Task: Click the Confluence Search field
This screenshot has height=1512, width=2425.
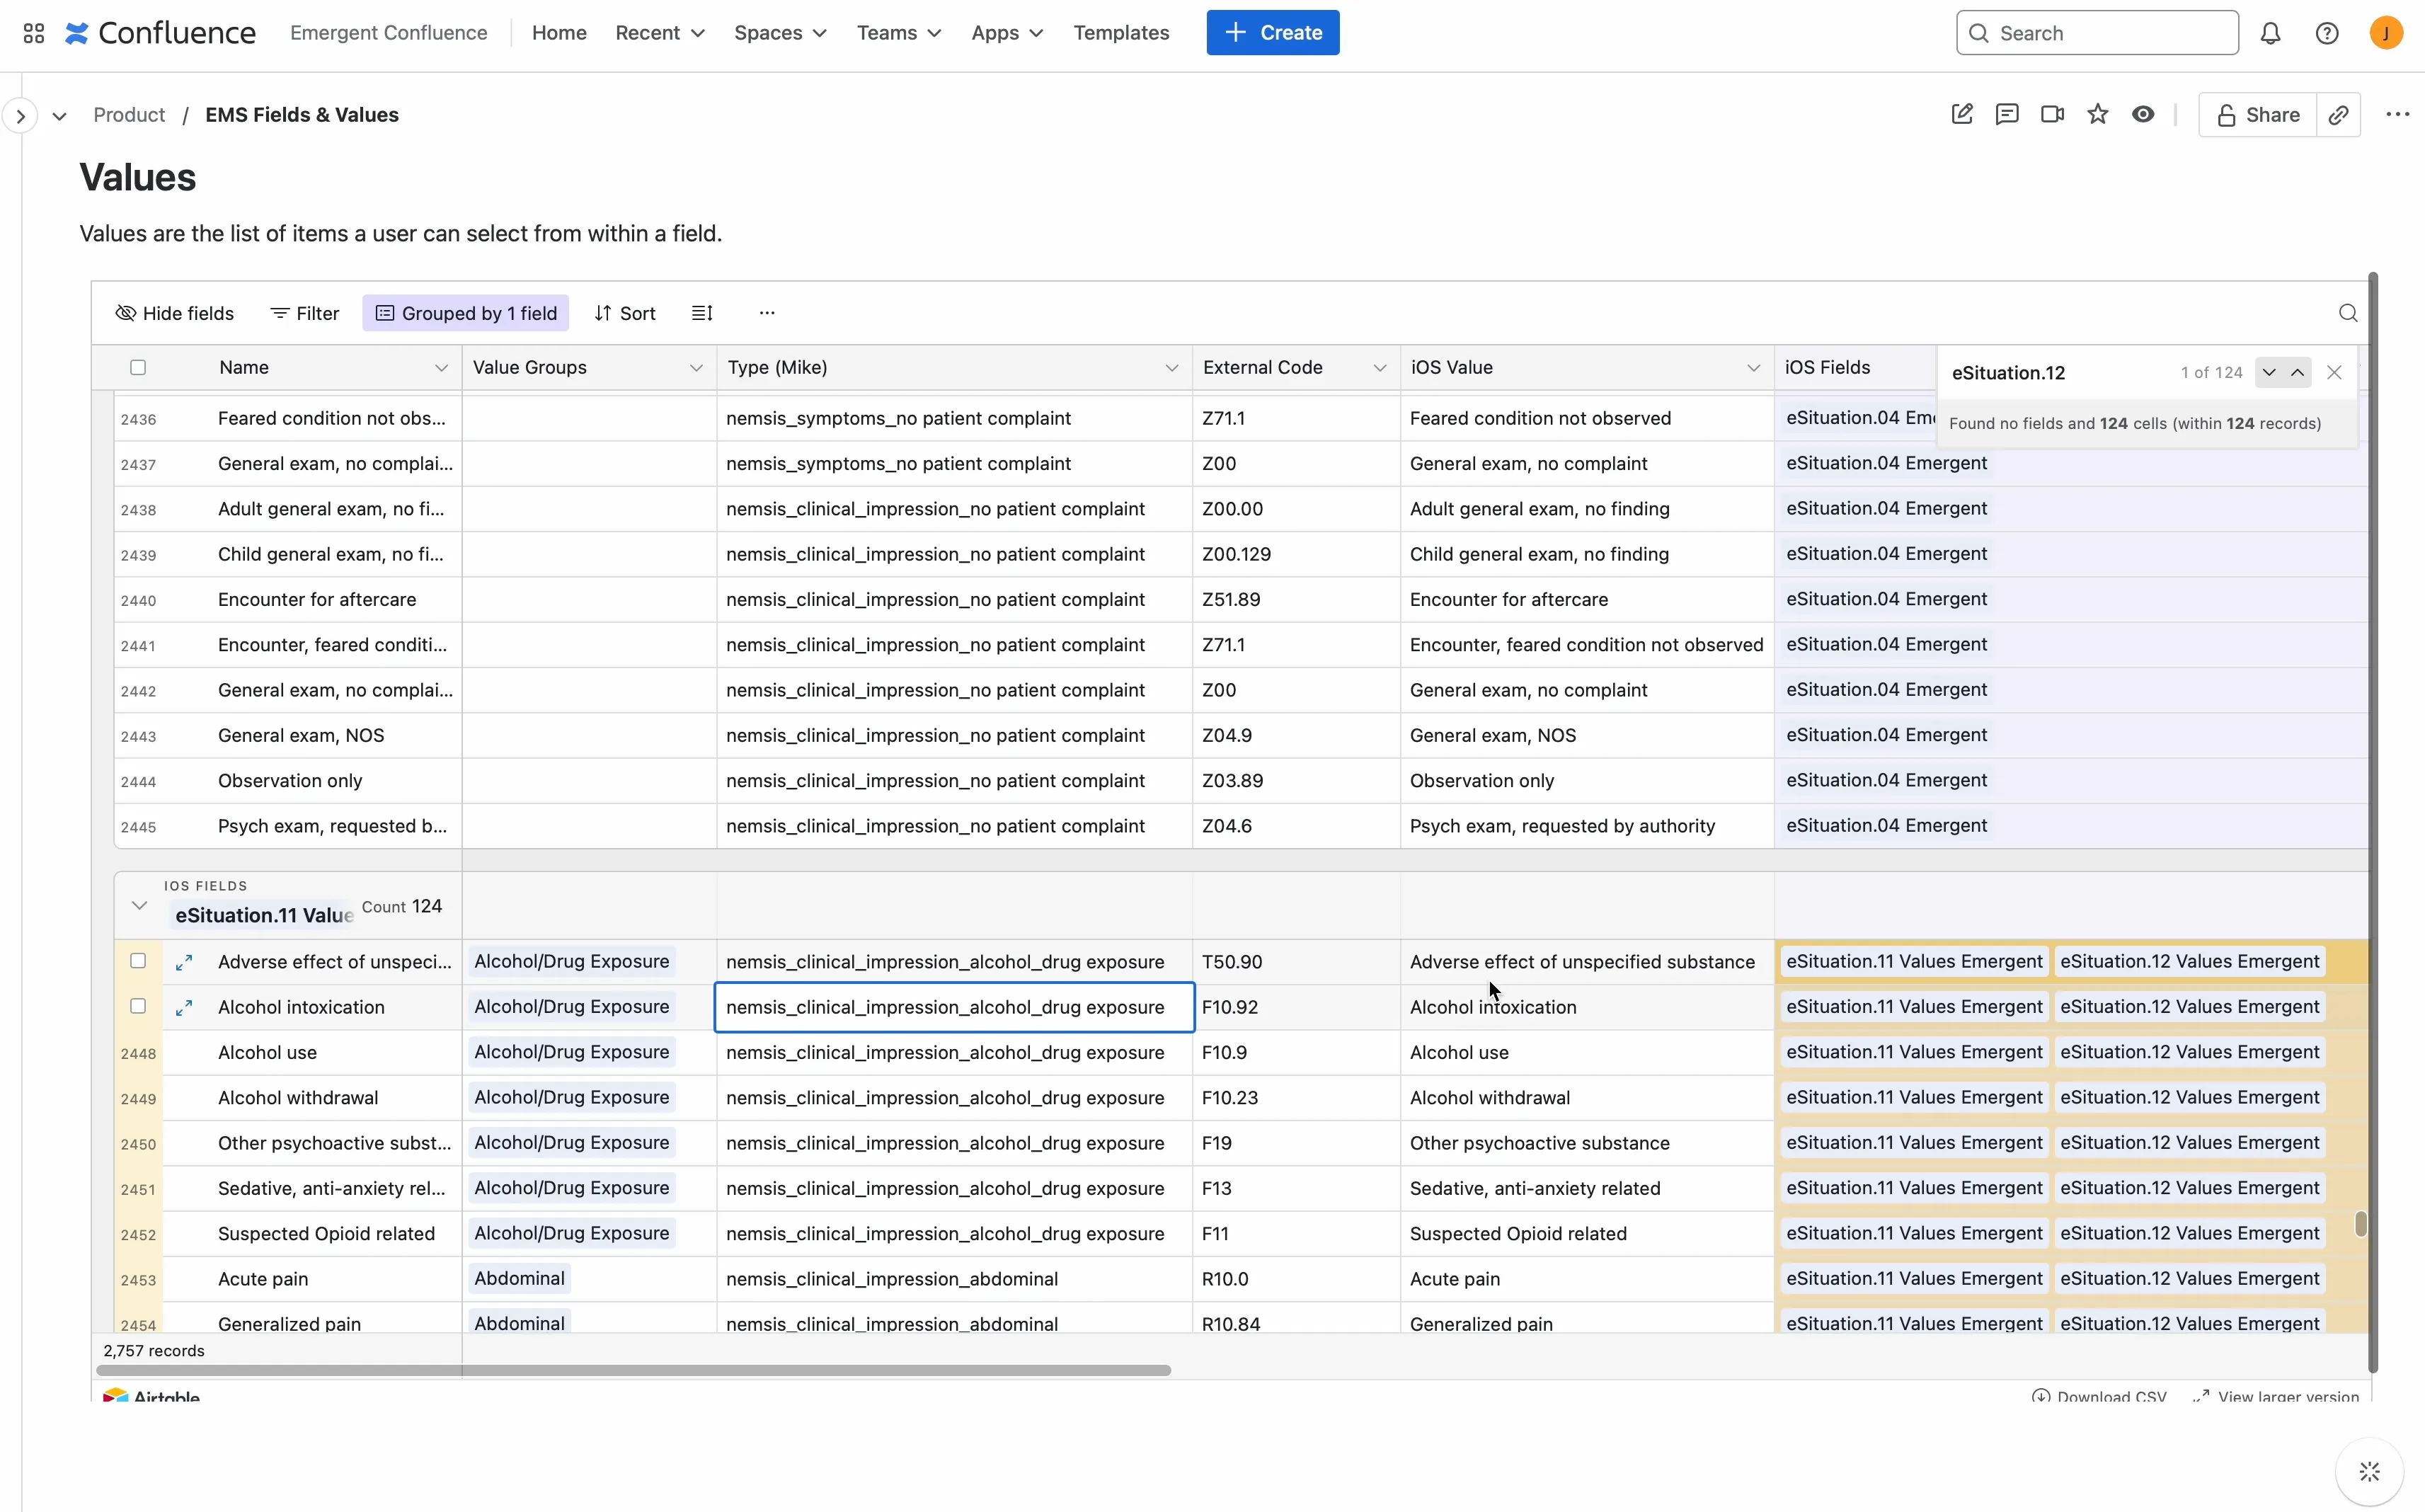Action: pyautogui.click(x=2097, y=33)
